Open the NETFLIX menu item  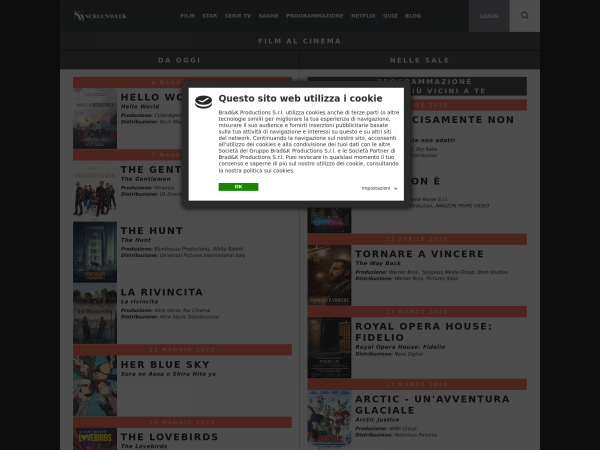pos(361,16)
